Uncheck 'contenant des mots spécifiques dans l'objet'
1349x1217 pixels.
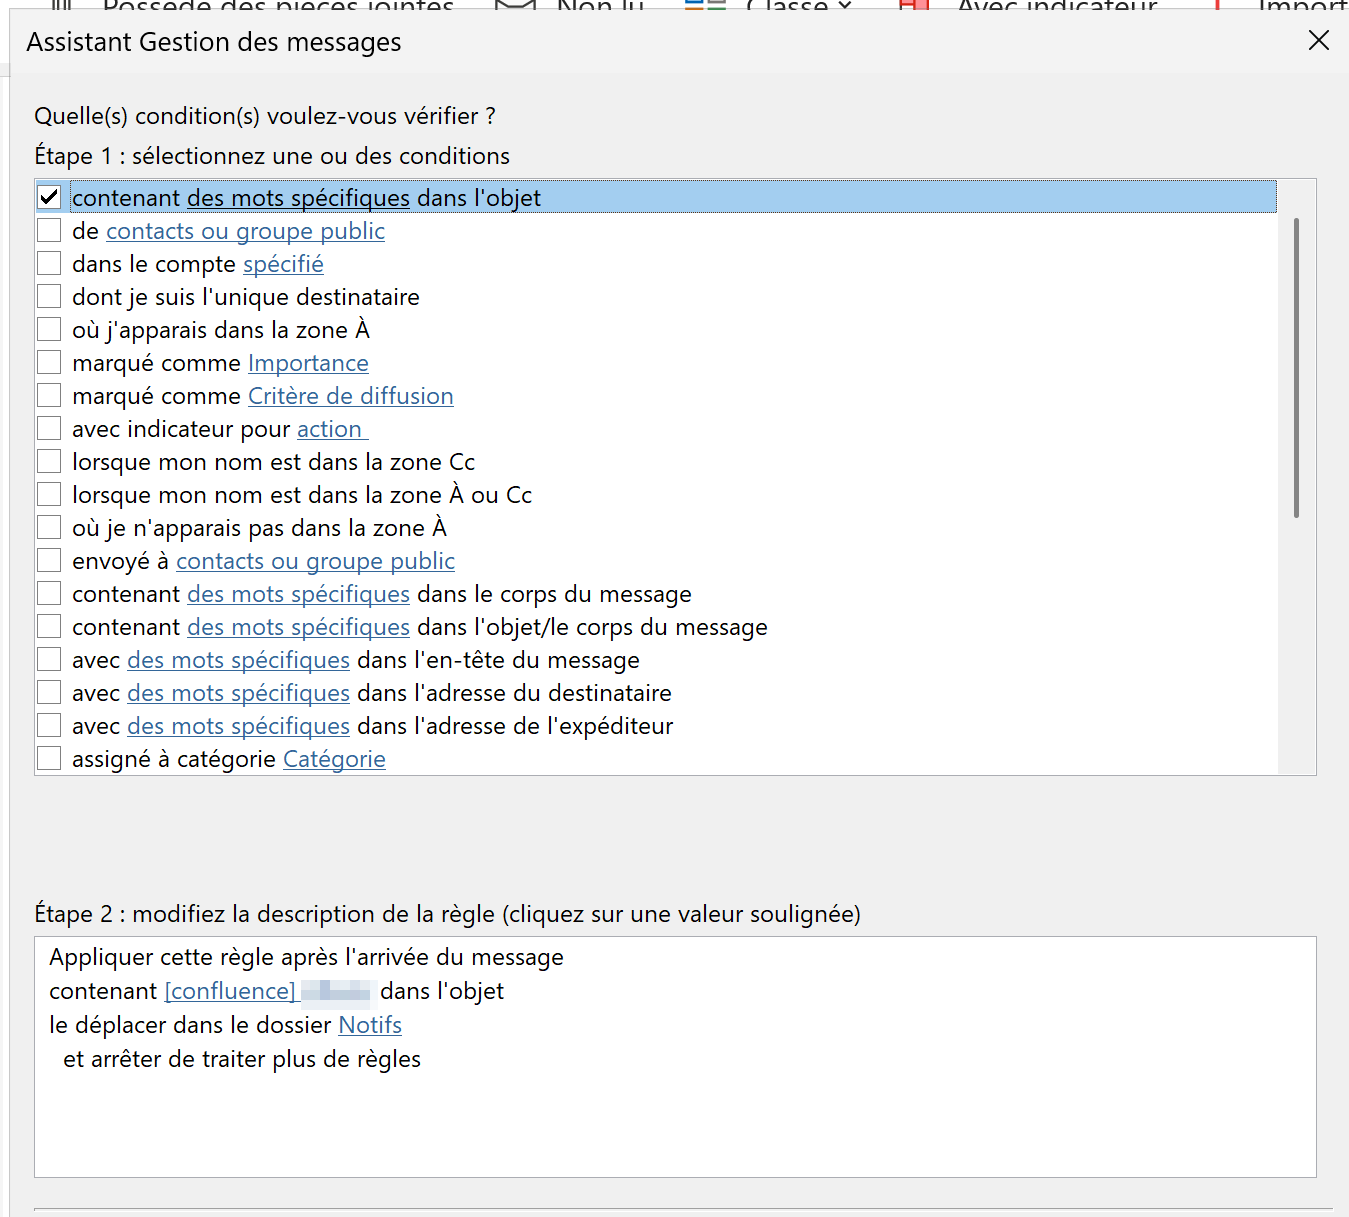[x=49, y=197]
